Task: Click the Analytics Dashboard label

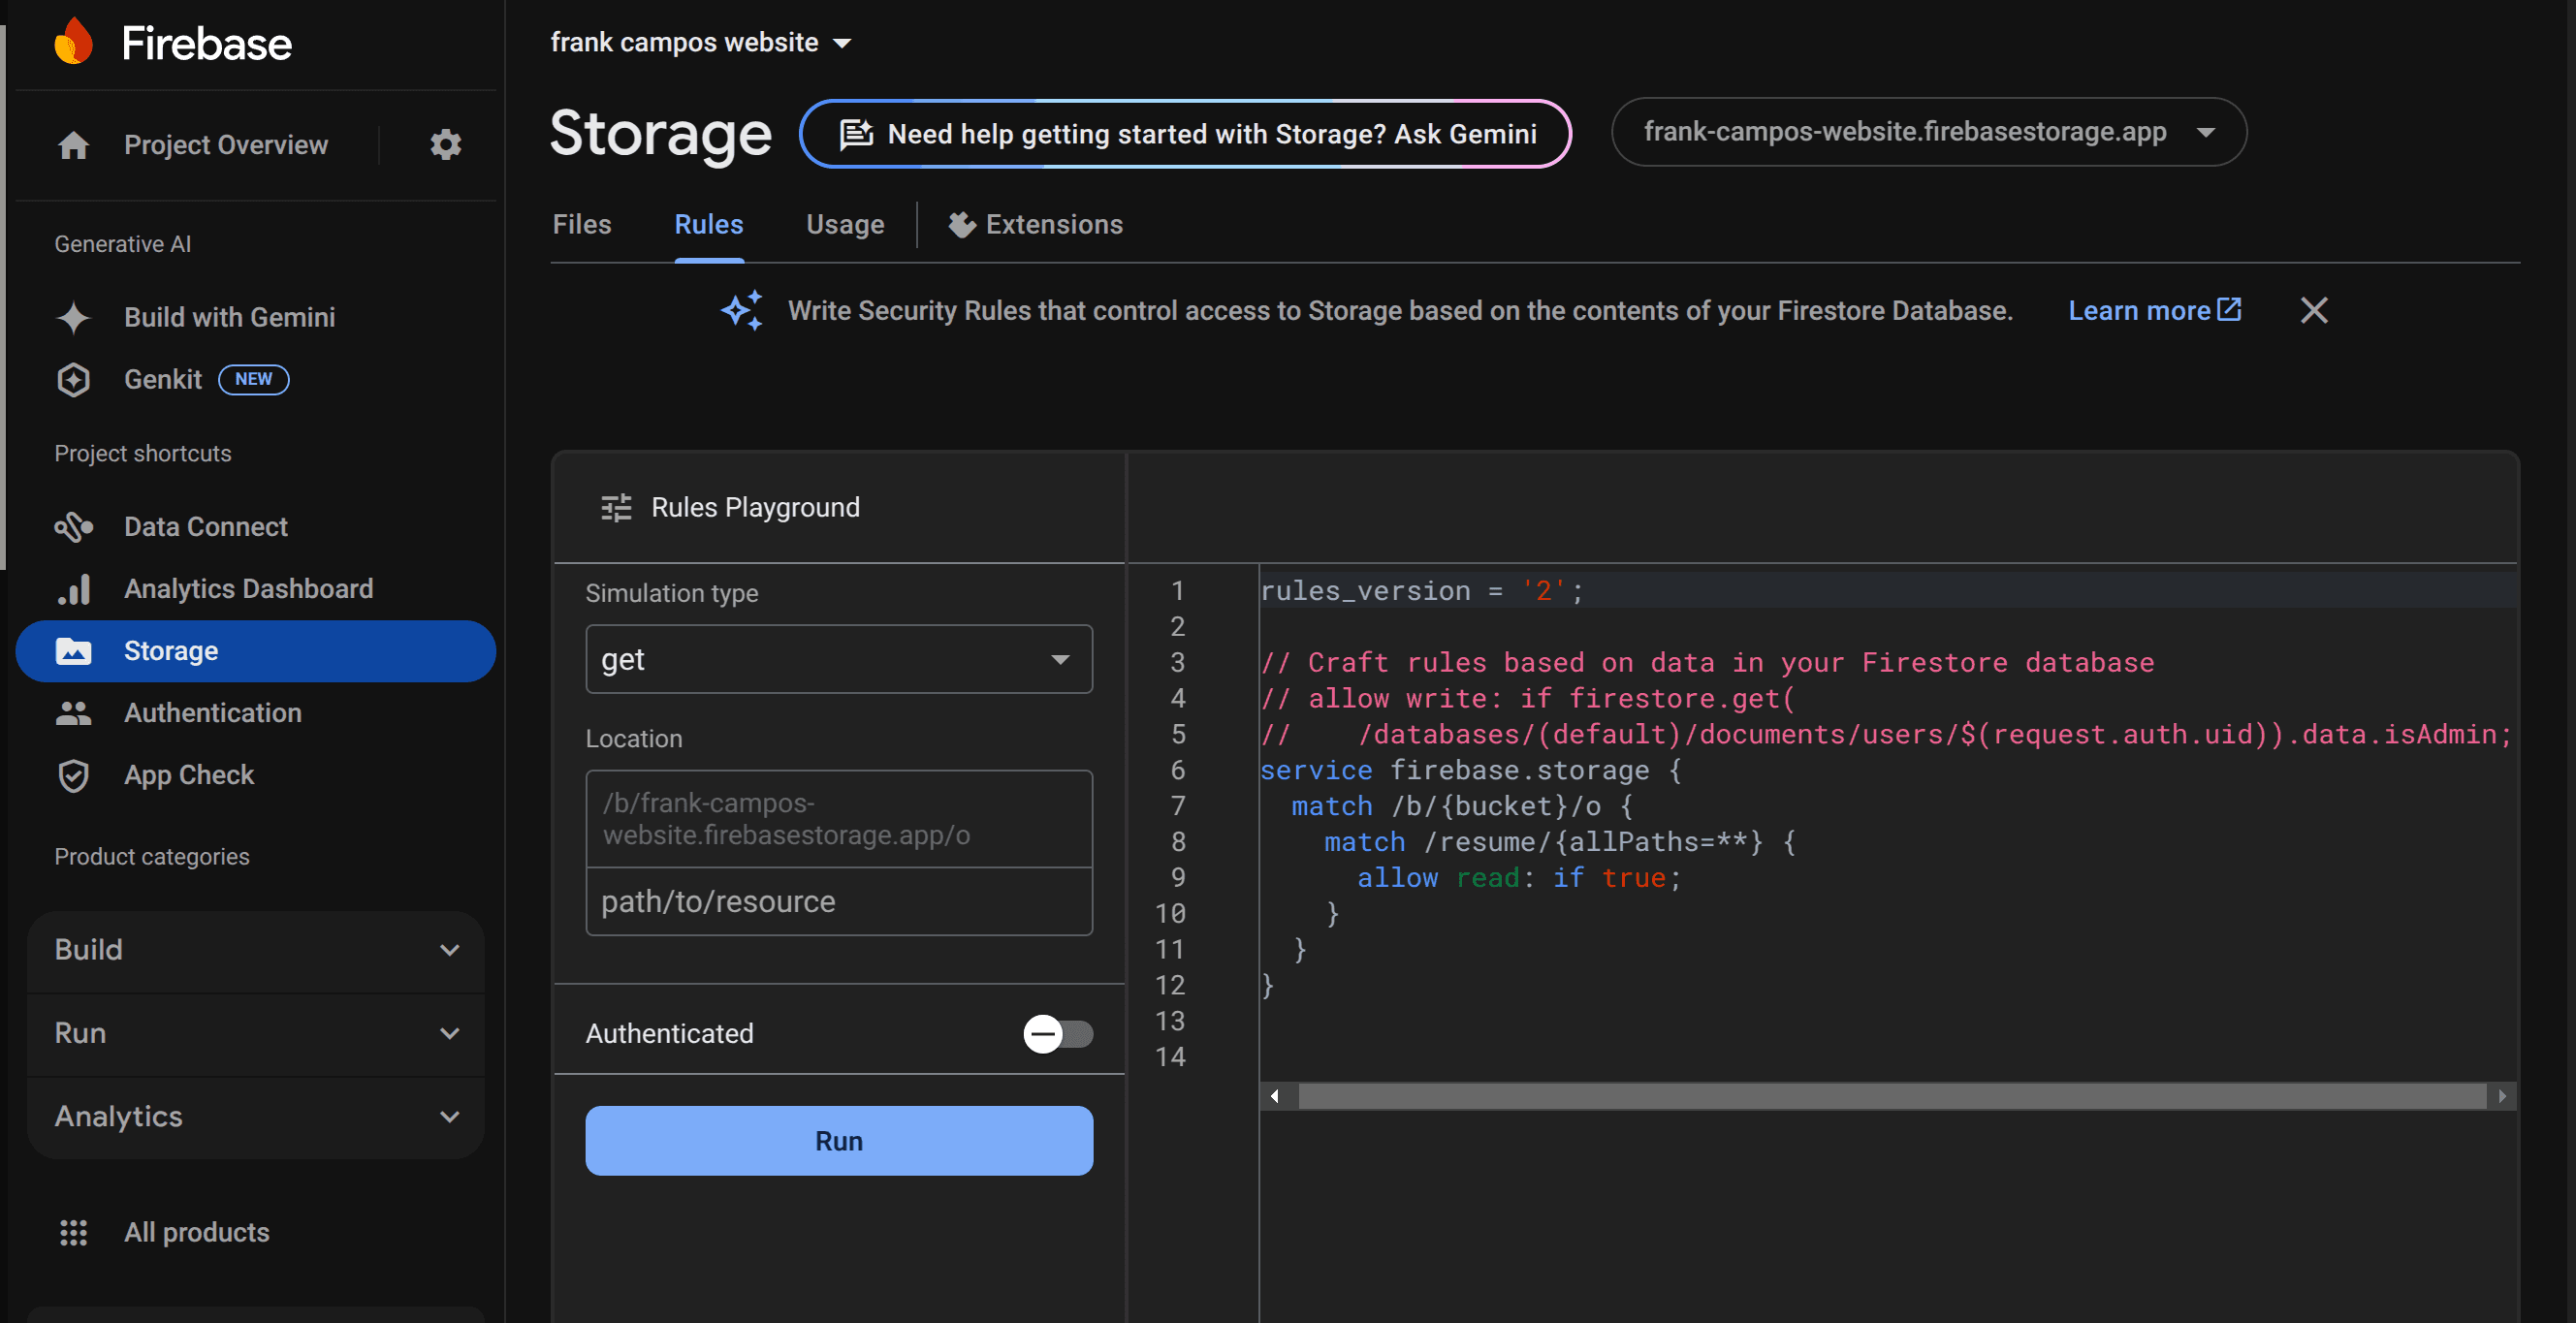Action: (x=249, y=589)
